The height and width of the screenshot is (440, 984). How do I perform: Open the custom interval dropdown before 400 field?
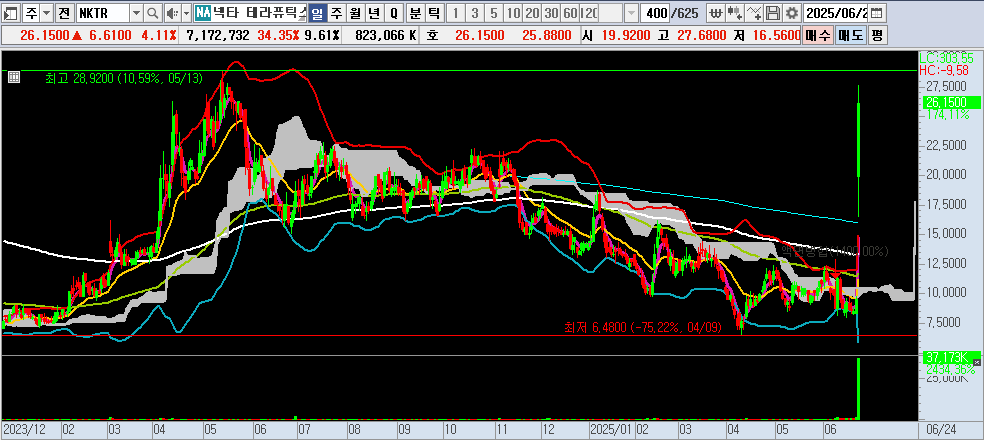[631, 13]
